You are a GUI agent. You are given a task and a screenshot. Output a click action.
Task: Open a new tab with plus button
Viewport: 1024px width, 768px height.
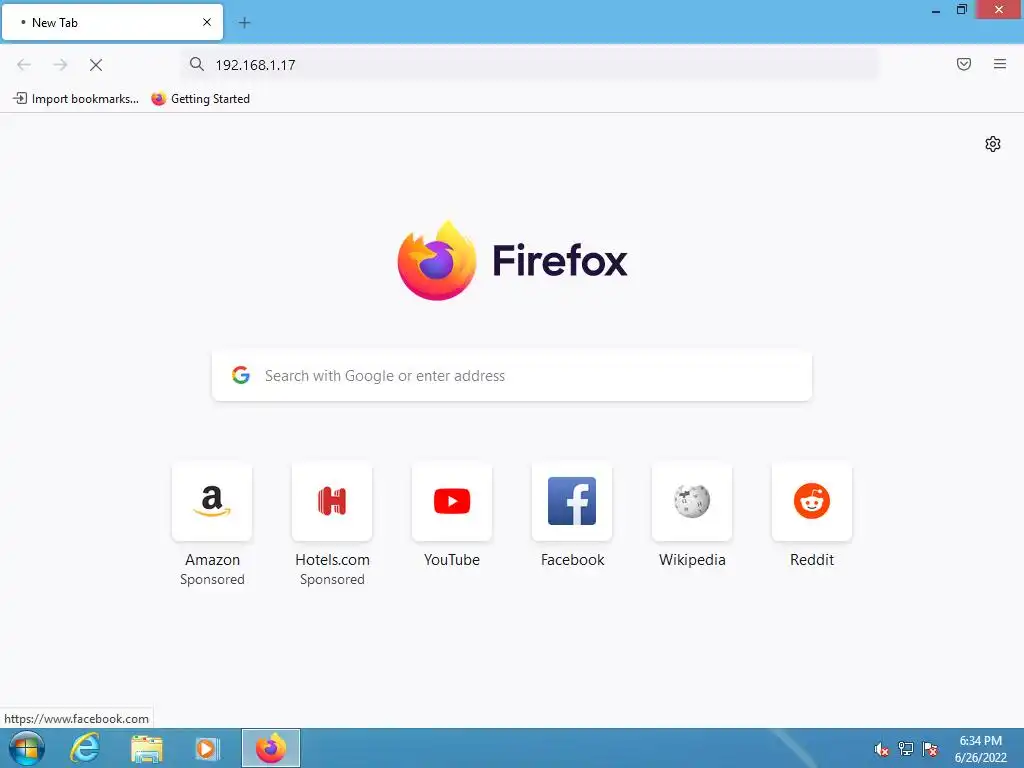click(x=244, y=23)
